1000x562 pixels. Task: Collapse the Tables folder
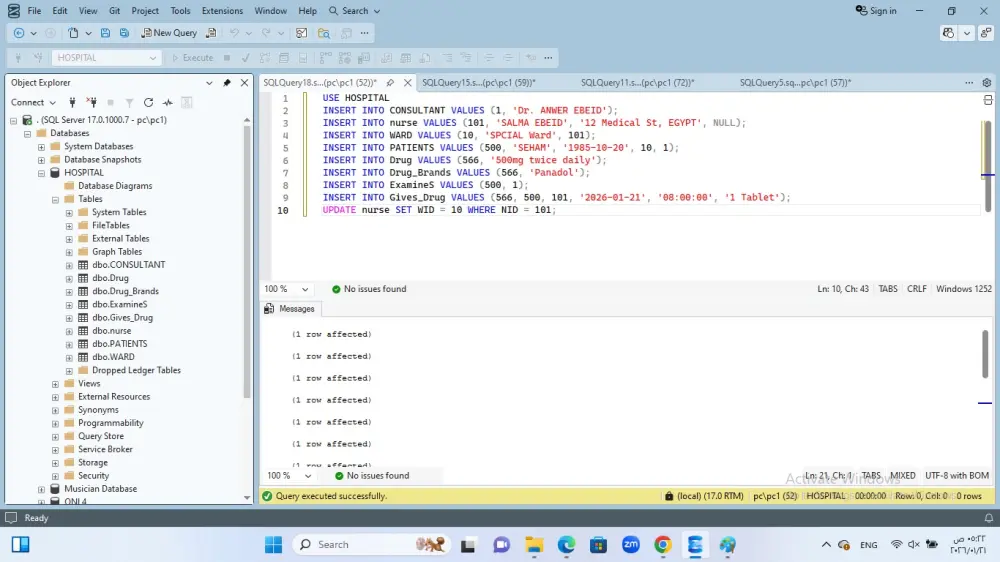tap(55, 199)
